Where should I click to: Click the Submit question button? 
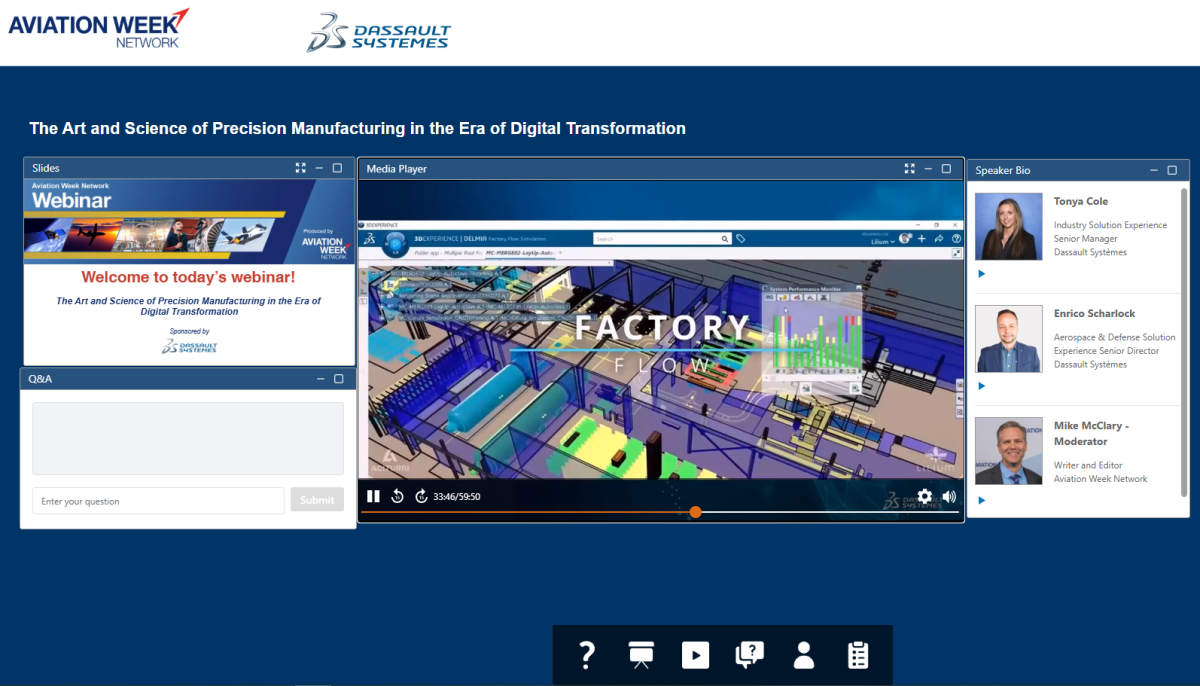pos(317,500)
